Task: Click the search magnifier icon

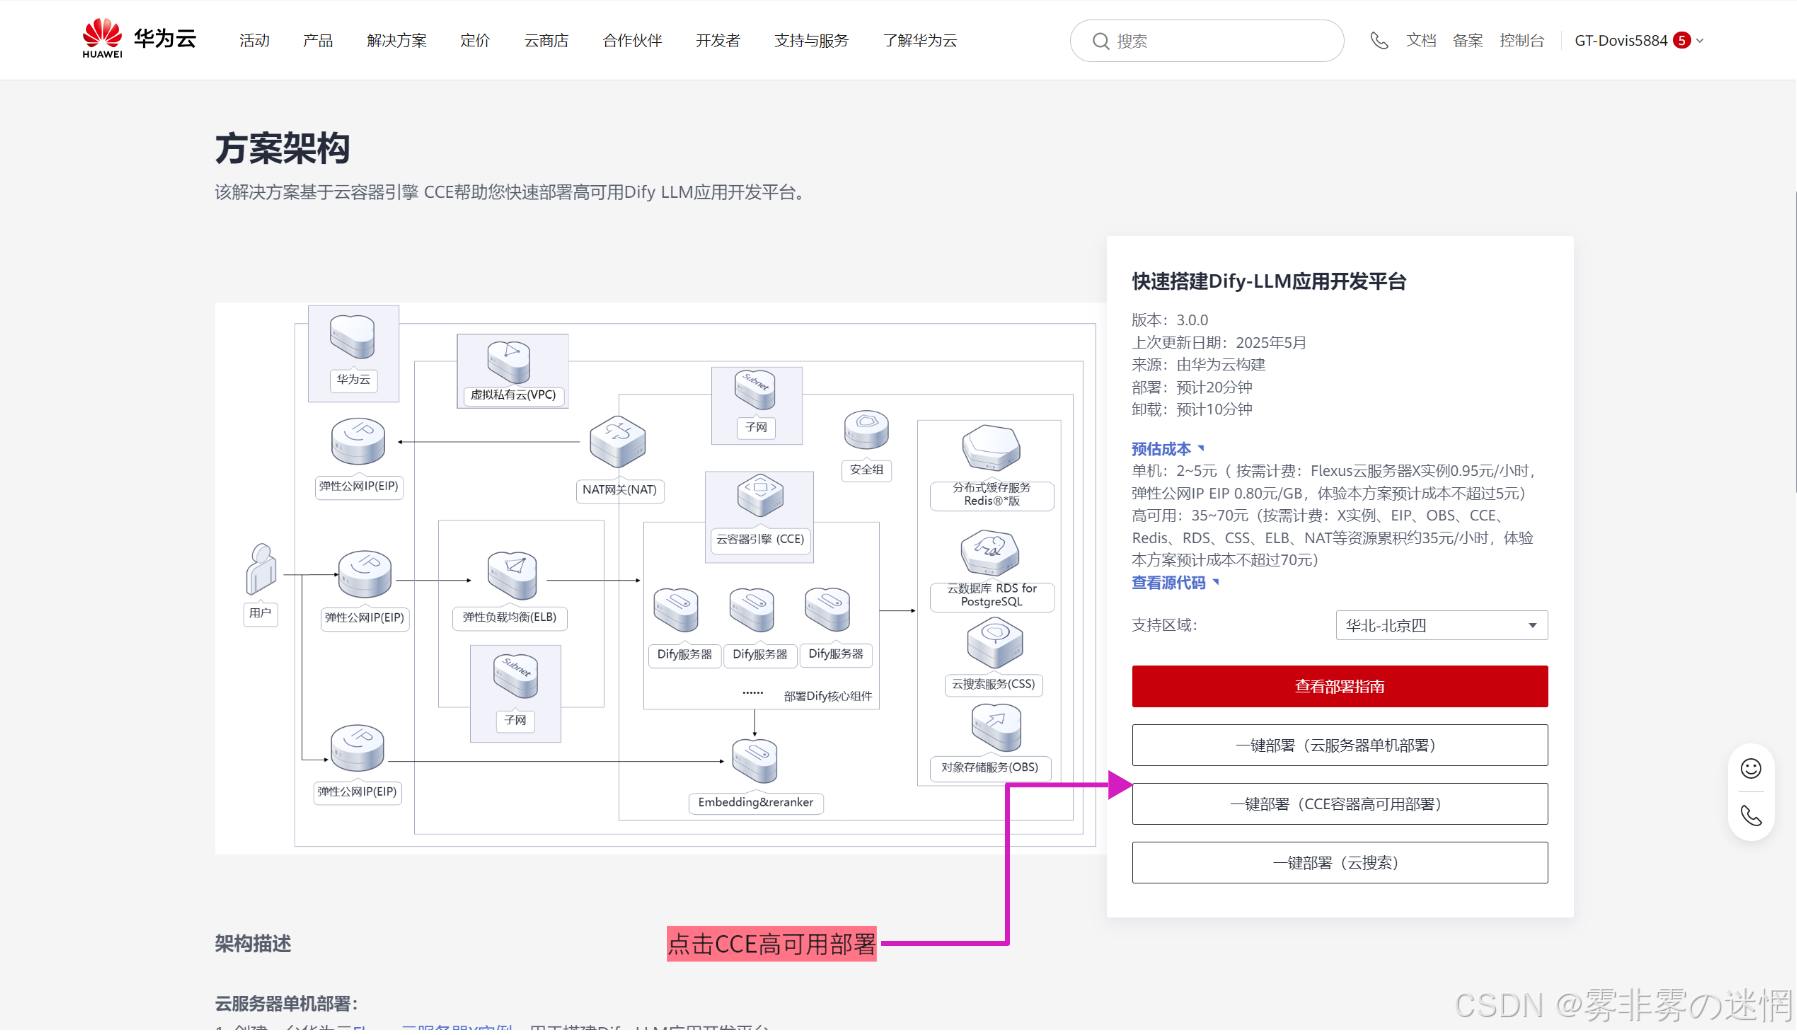Action: (x=1100, y=41)
